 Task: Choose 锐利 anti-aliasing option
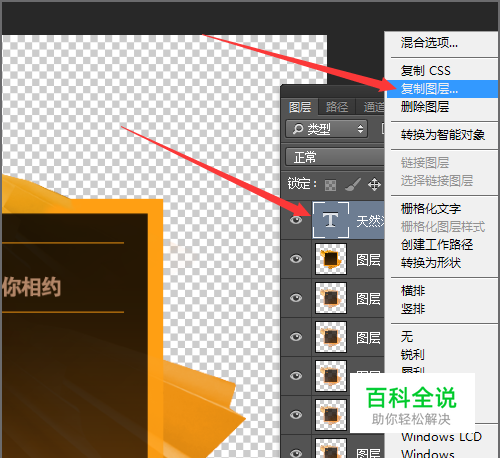coord(413,354)
